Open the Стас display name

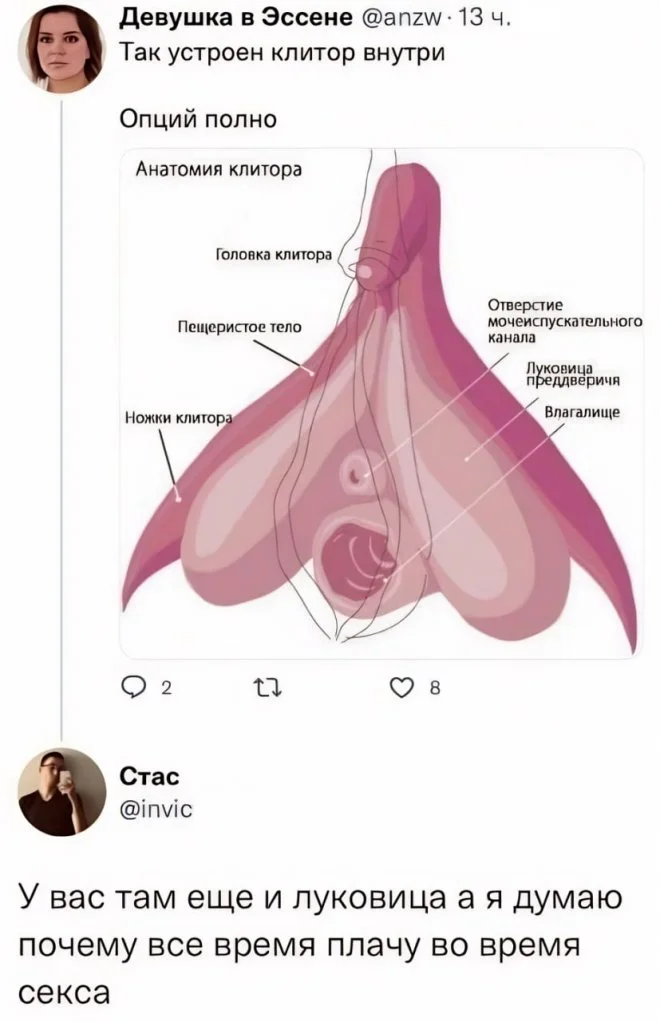149,777
